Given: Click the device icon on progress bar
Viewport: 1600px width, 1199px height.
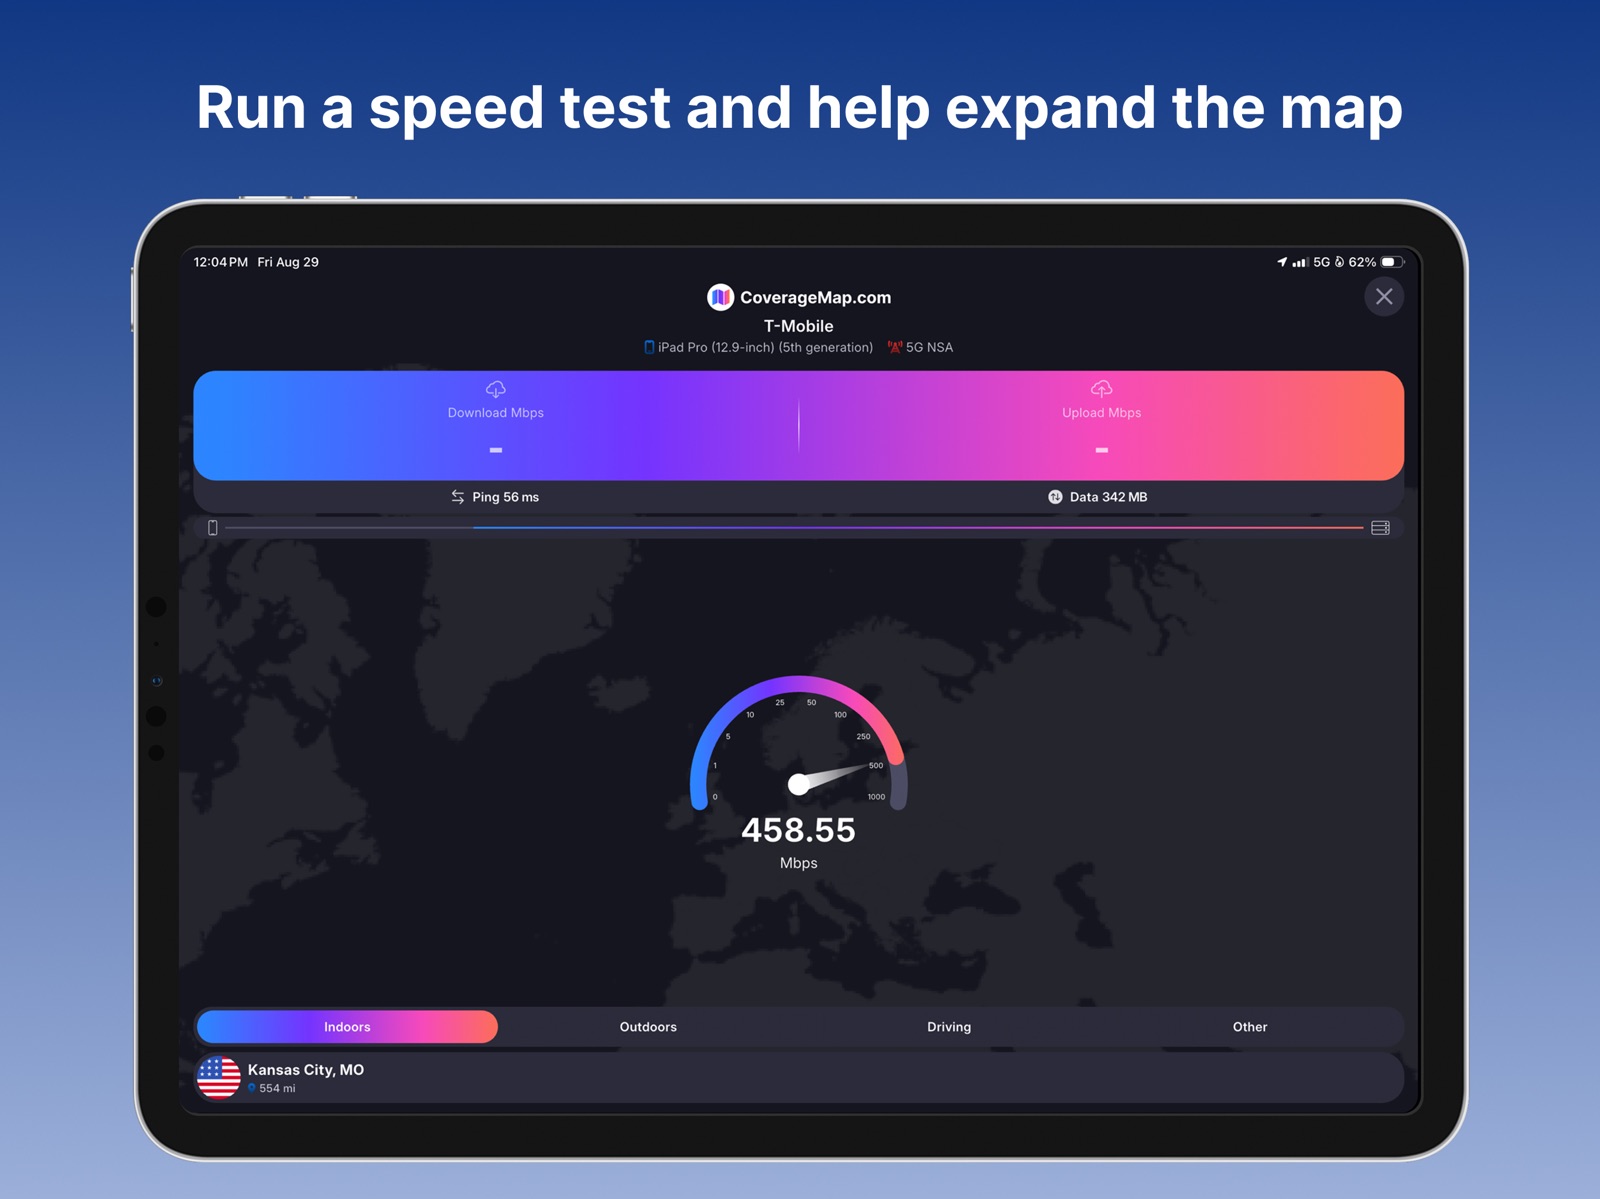Looking at the screenshot, I should 212,528.
